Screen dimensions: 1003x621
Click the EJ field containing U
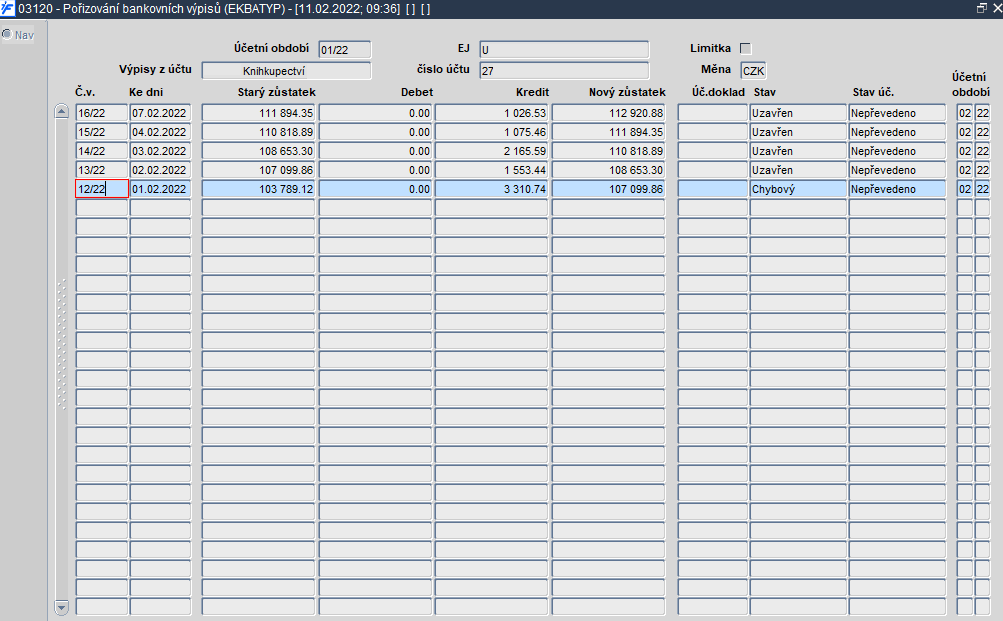[x=564, y=50]
